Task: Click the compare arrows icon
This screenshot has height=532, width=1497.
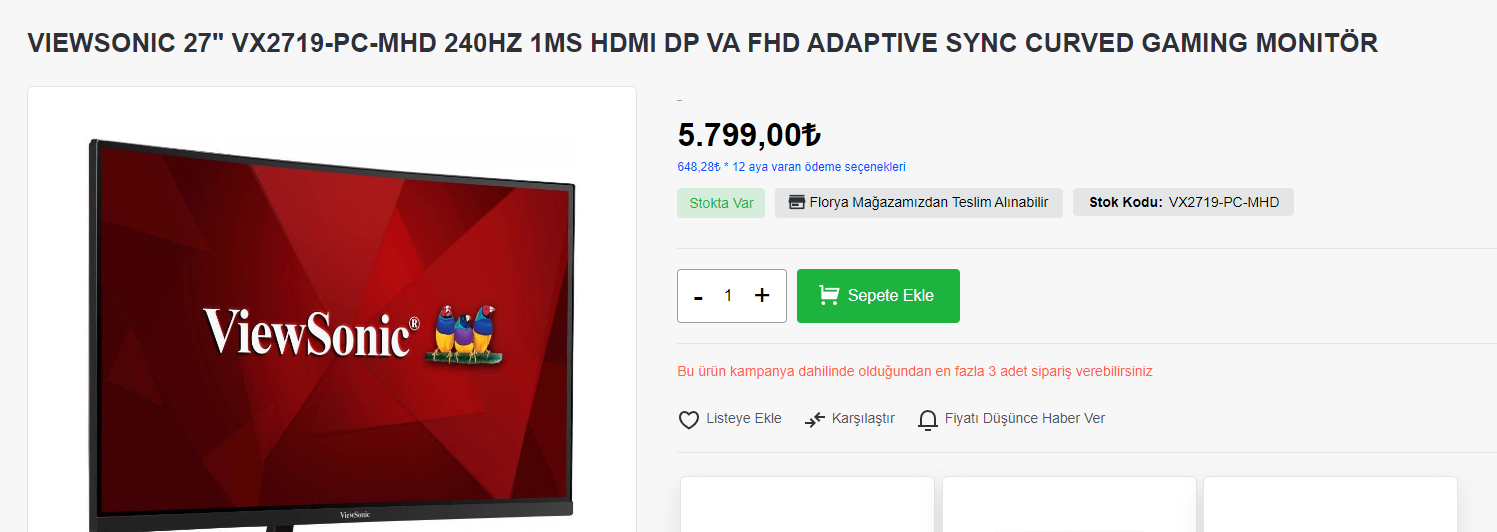Action: click(x=815, y=420)
